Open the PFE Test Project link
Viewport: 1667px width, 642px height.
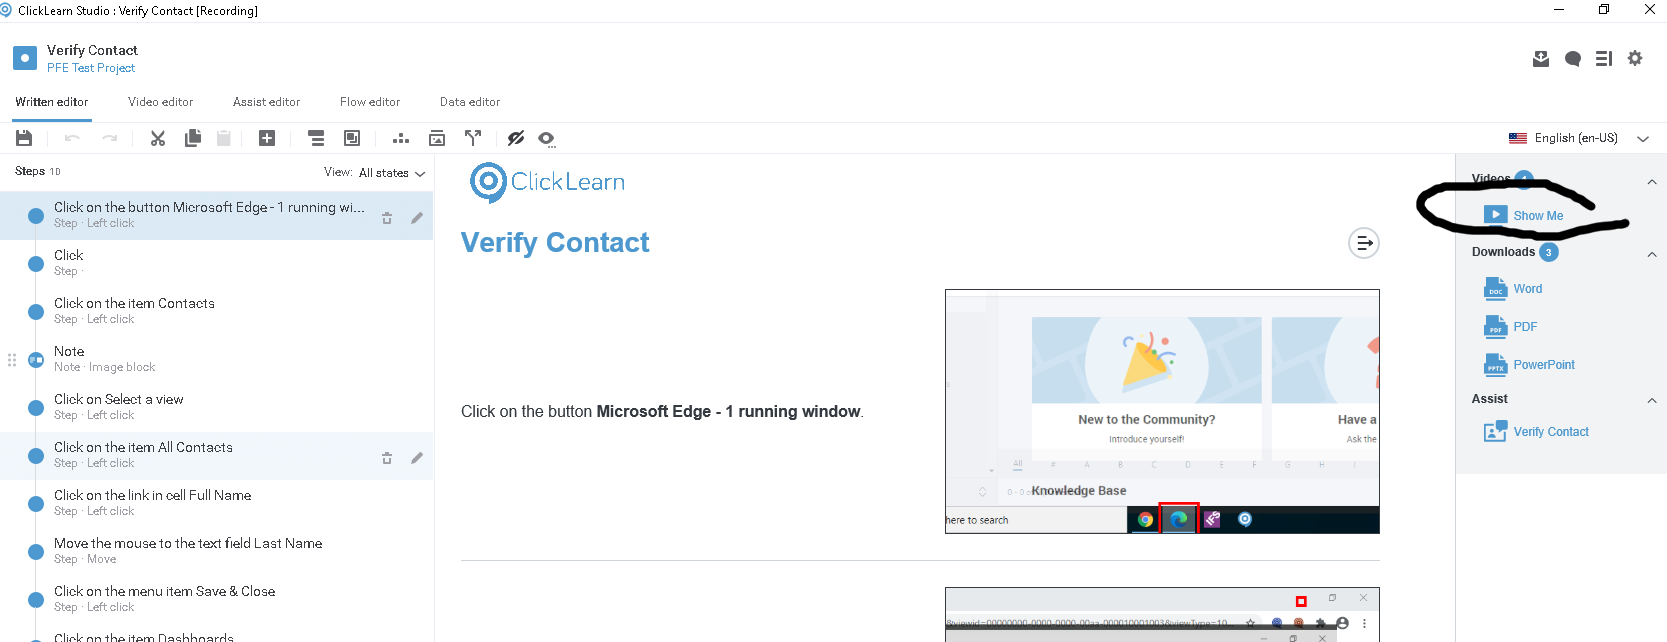point(91,68)
